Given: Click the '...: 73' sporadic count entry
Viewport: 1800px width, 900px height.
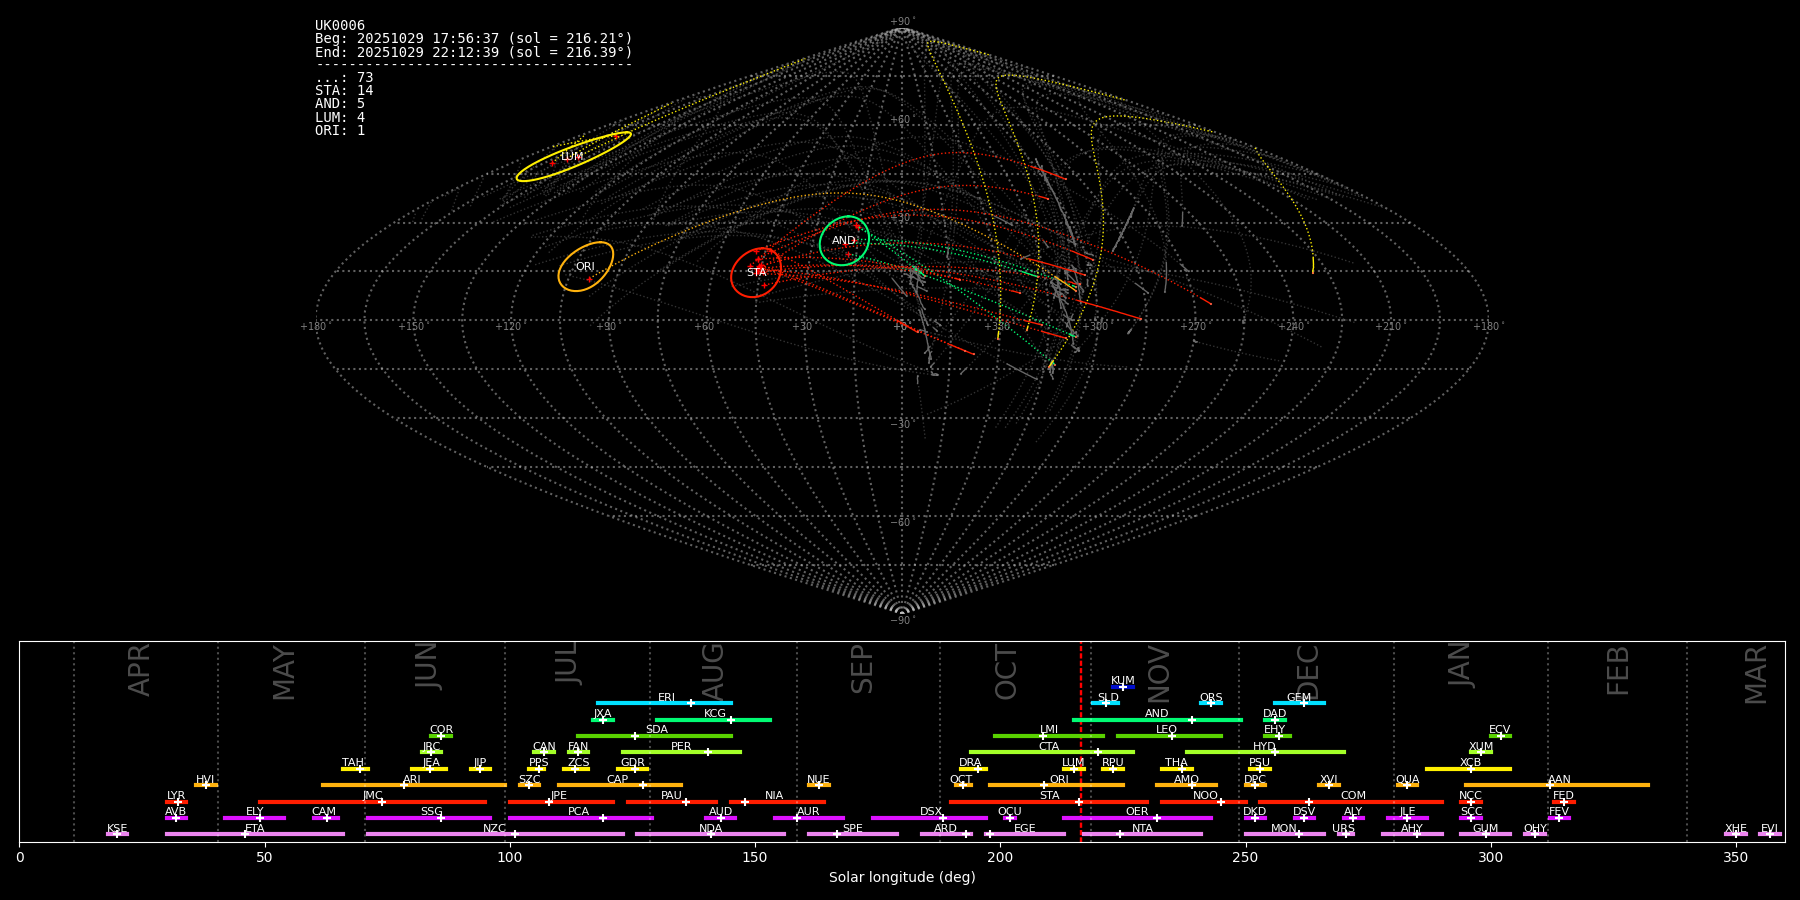Looking at the screenshot, I should coord(344,78).
